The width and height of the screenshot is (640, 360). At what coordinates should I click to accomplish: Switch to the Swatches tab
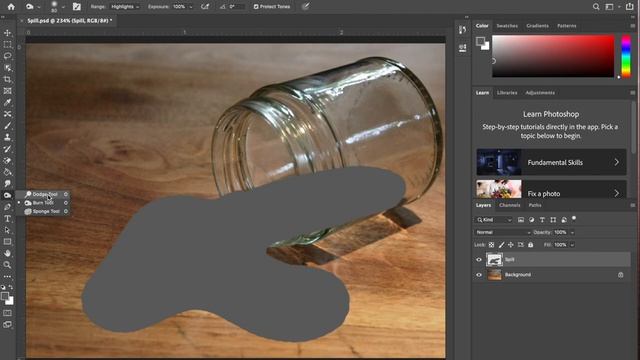pyautogui.click(x=507, y=26)
